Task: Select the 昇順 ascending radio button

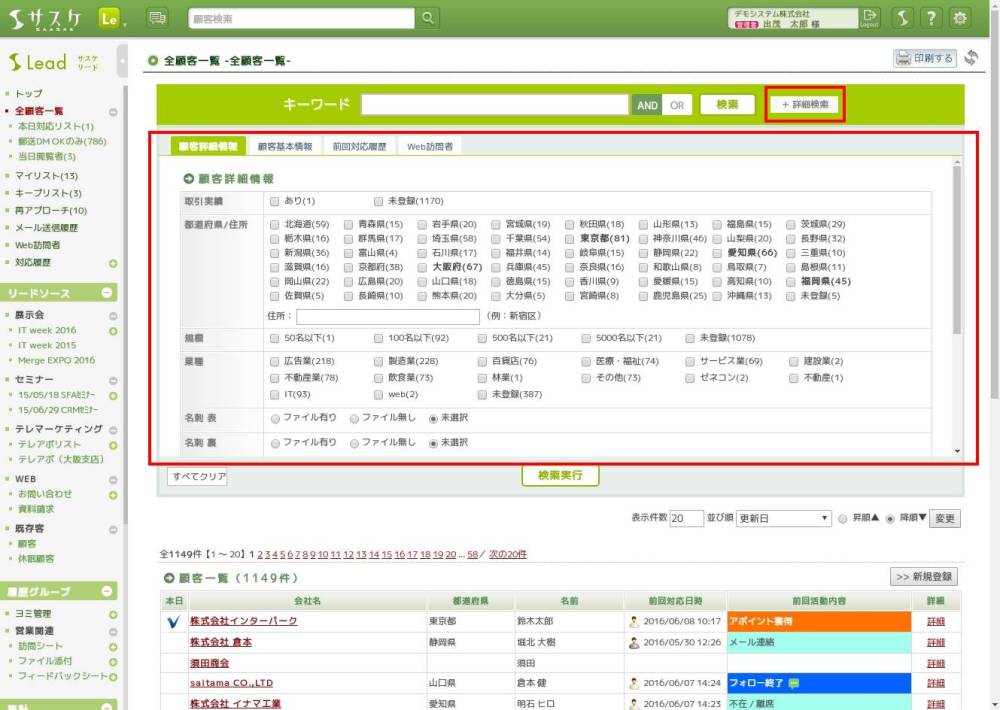Action: (x=843, y=519)
